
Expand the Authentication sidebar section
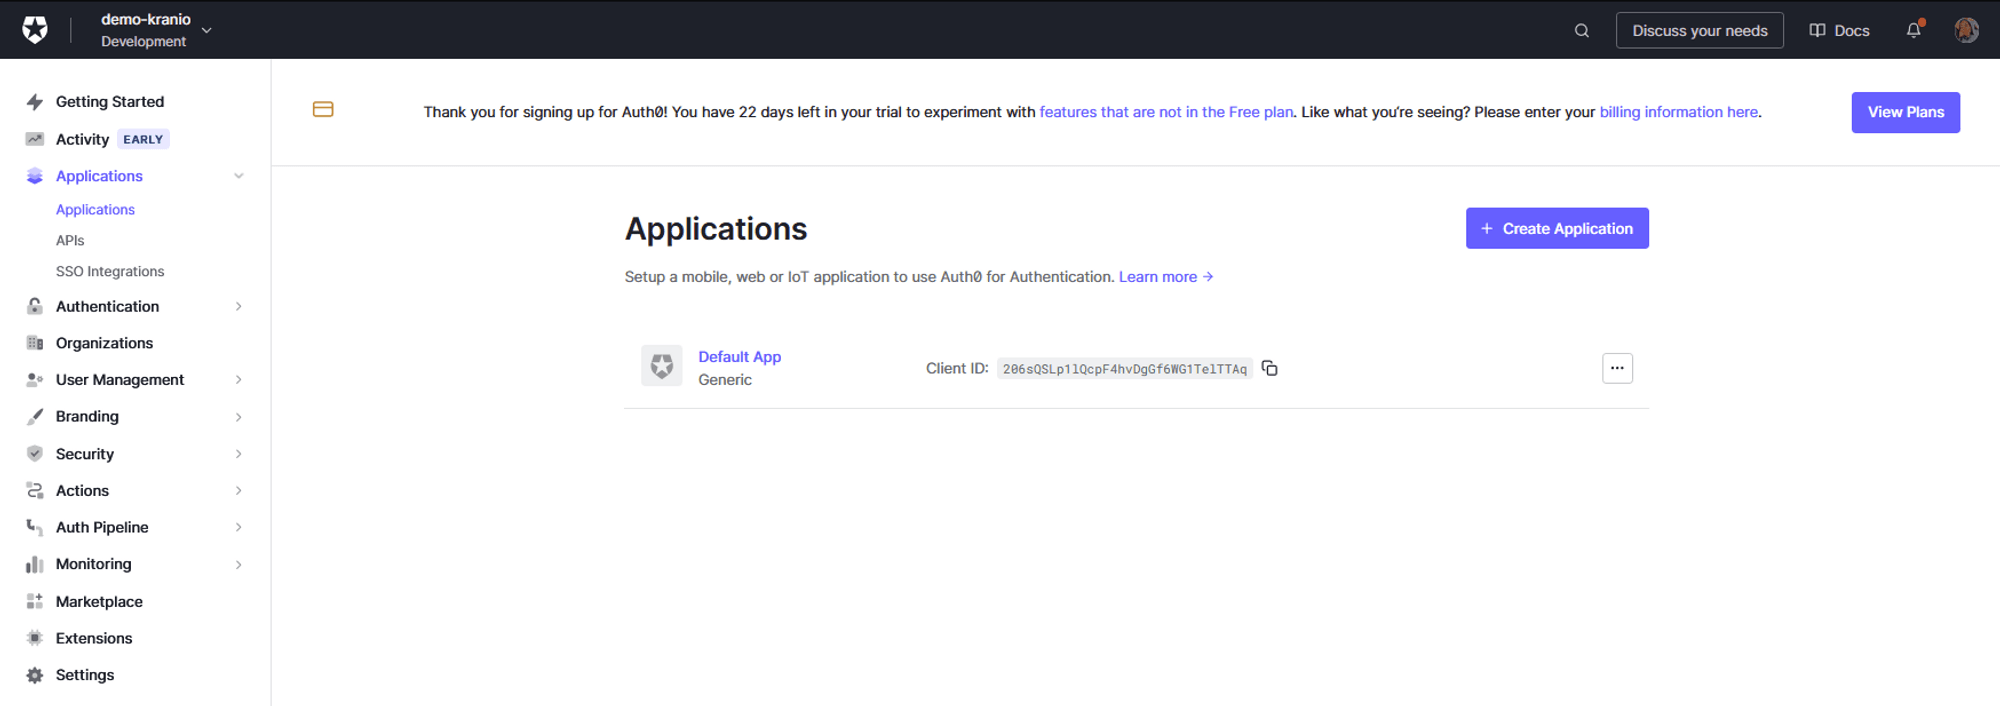238,307
